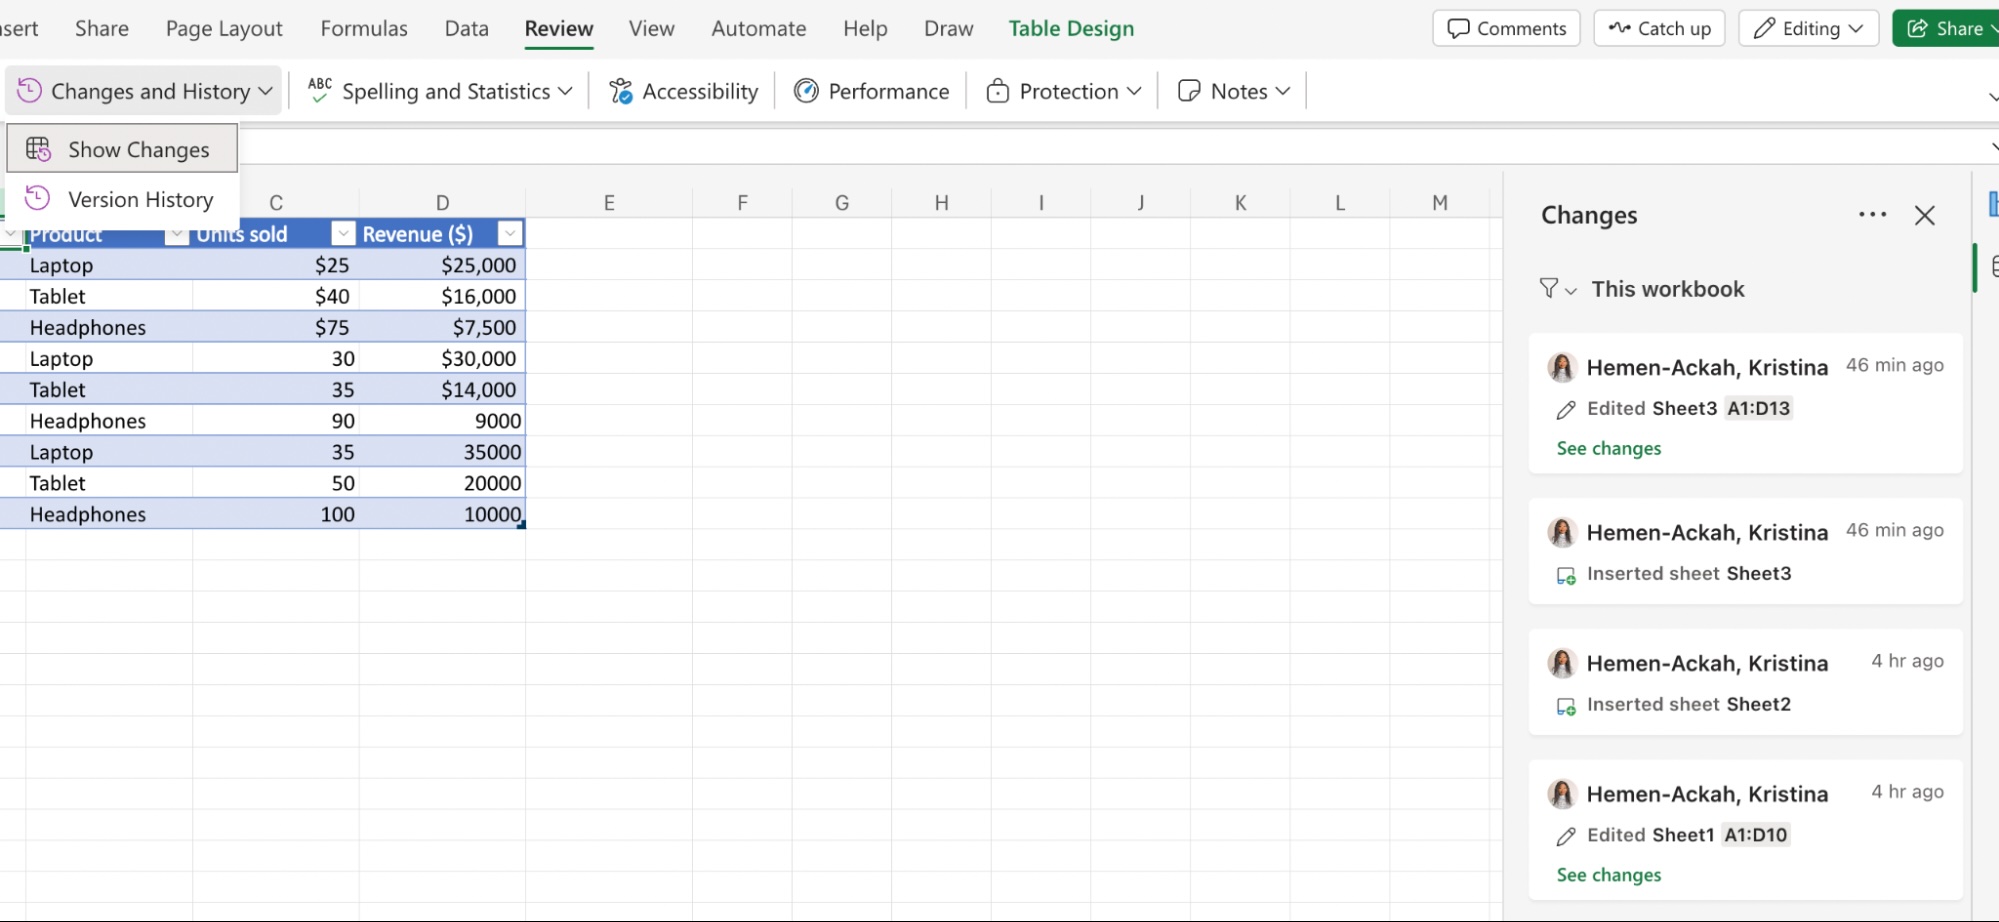The image size is (1999, 922).
Task: Click the Inserted sheet Sheet3 change card
Action: click(x=1746, y=551)
